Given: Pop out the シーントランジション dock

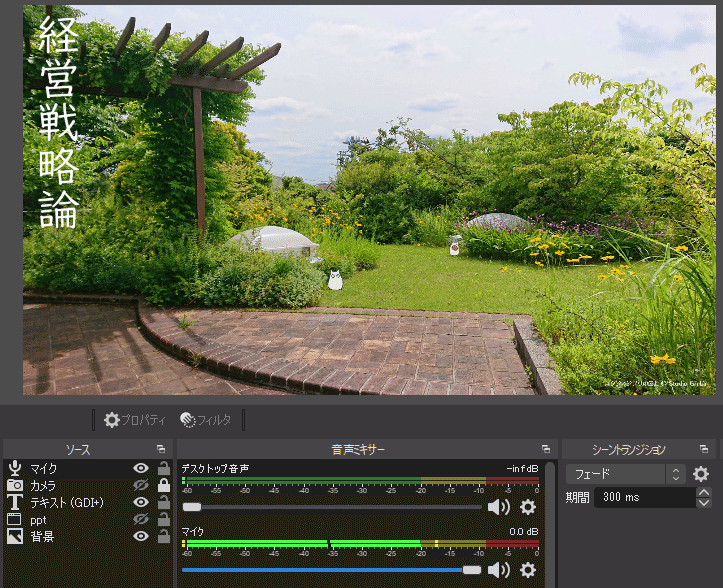Looking at the screenshot, I should click(704, 449).
